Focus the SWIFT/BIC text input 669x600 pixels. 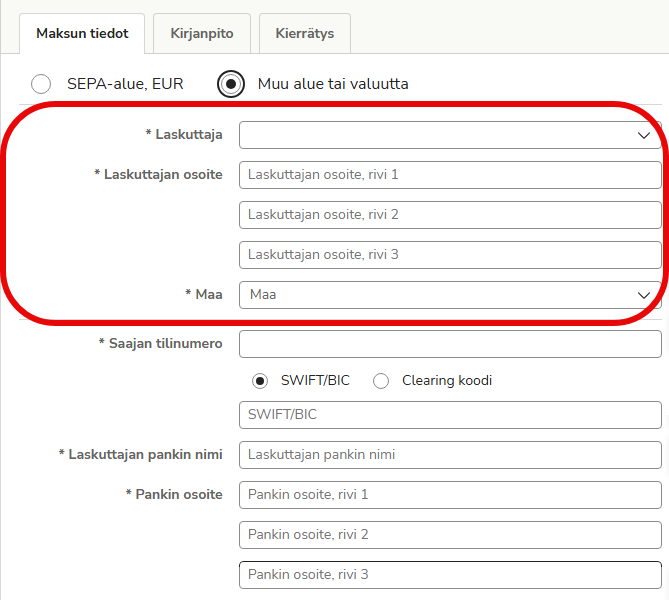450,415
